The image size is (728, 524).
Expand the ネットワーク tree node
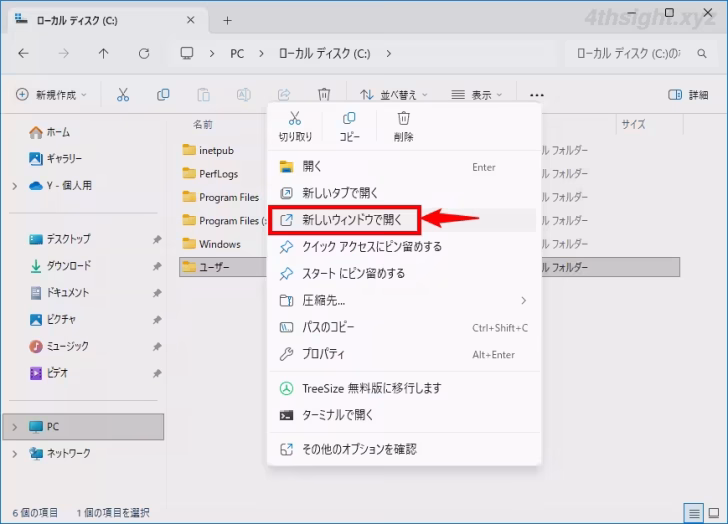[x=15, y=454]
